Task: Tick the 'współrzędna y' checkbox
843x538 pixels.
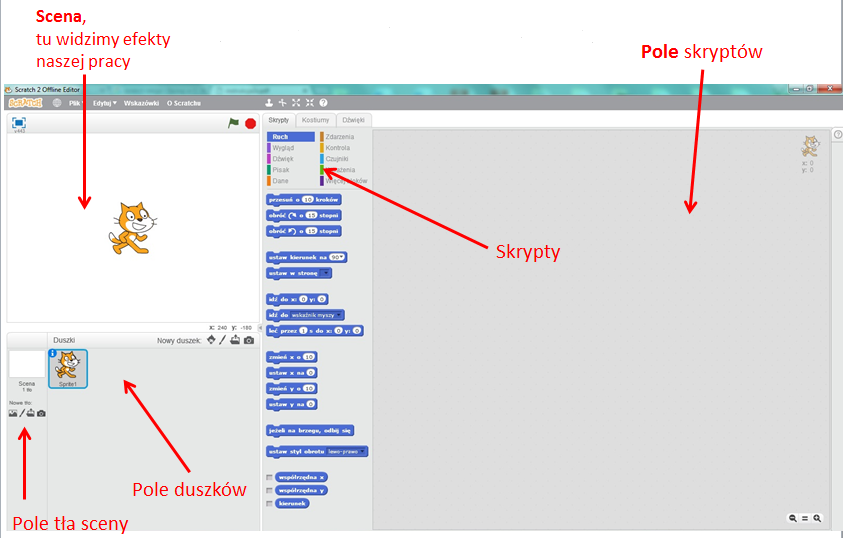Action: pyautogui.click(x=269, y=490)
